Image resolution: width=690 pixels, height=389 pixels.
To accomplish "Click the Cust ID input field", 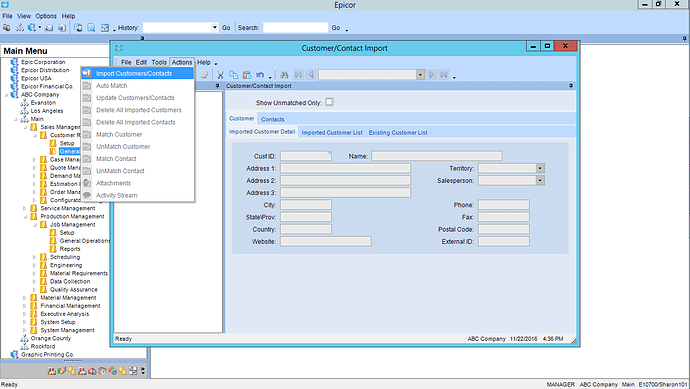I will (306, 156).
